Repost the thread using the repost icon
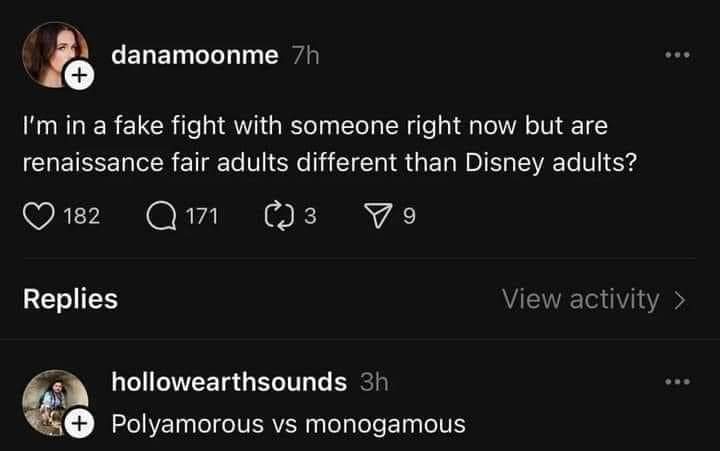The width and height of the screenshot is (720, 451). pyautogui.click(x=273, y=215)
